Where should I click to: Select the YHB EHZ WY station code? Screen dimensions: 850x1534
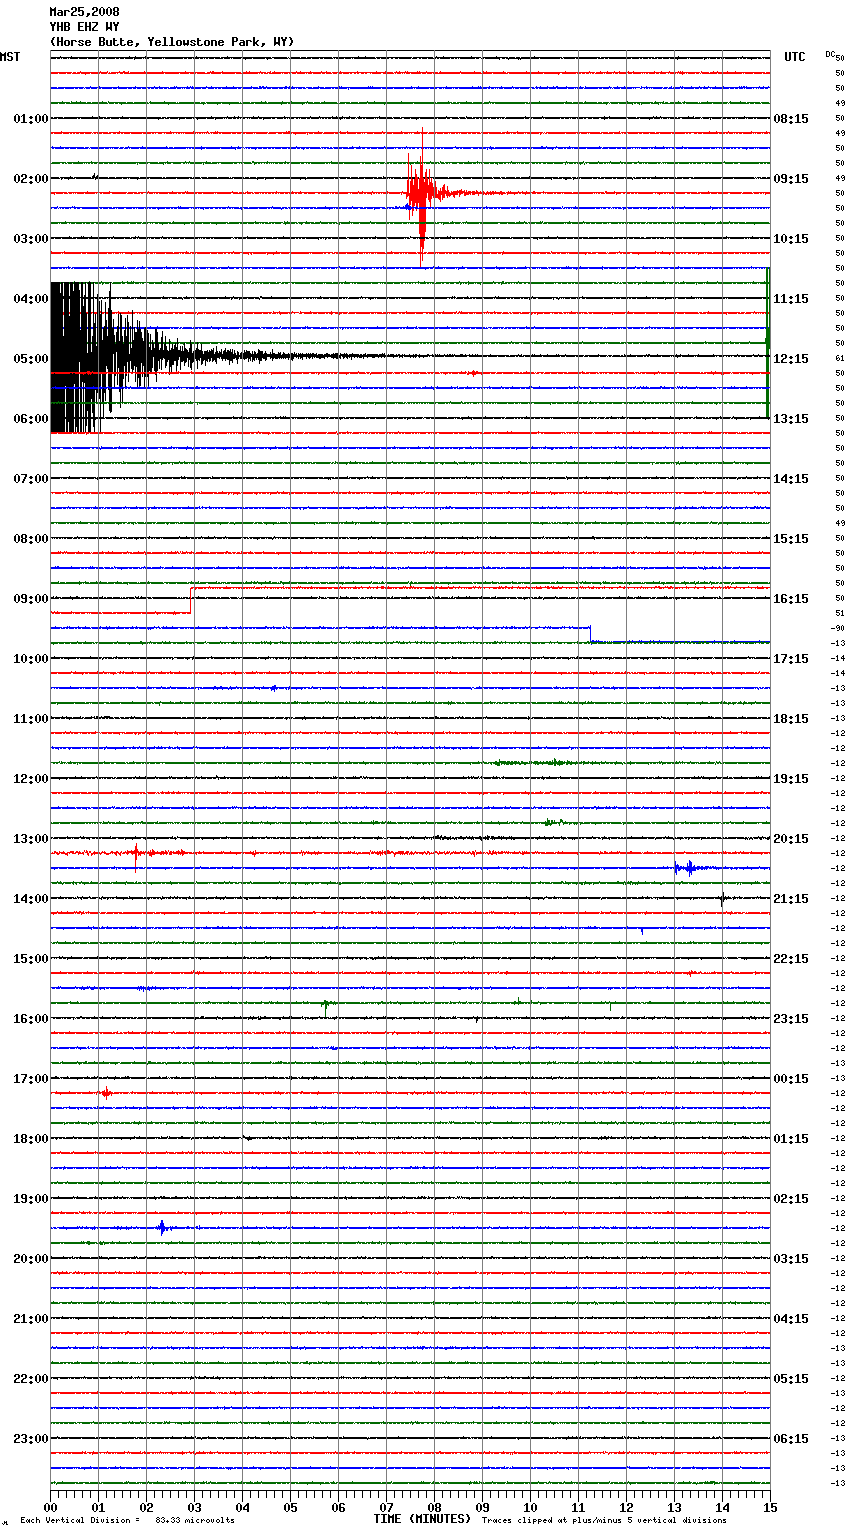84,27
